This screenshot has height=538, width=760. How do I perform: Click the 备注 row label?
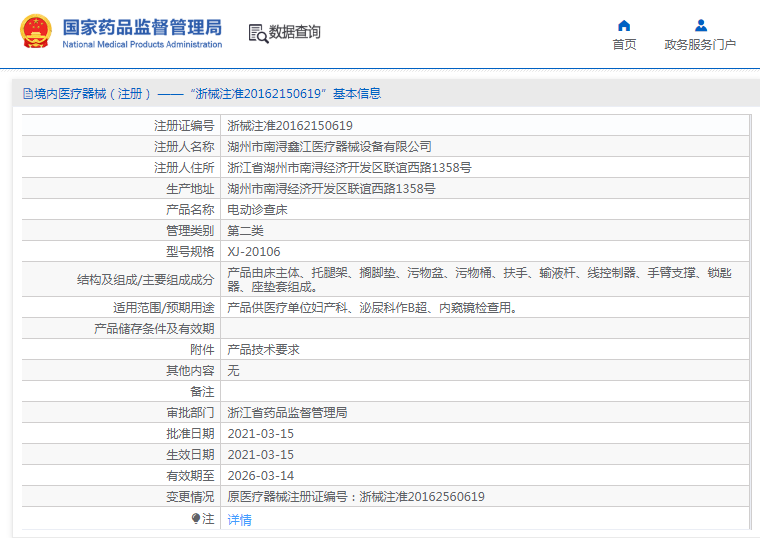point(202,392)
